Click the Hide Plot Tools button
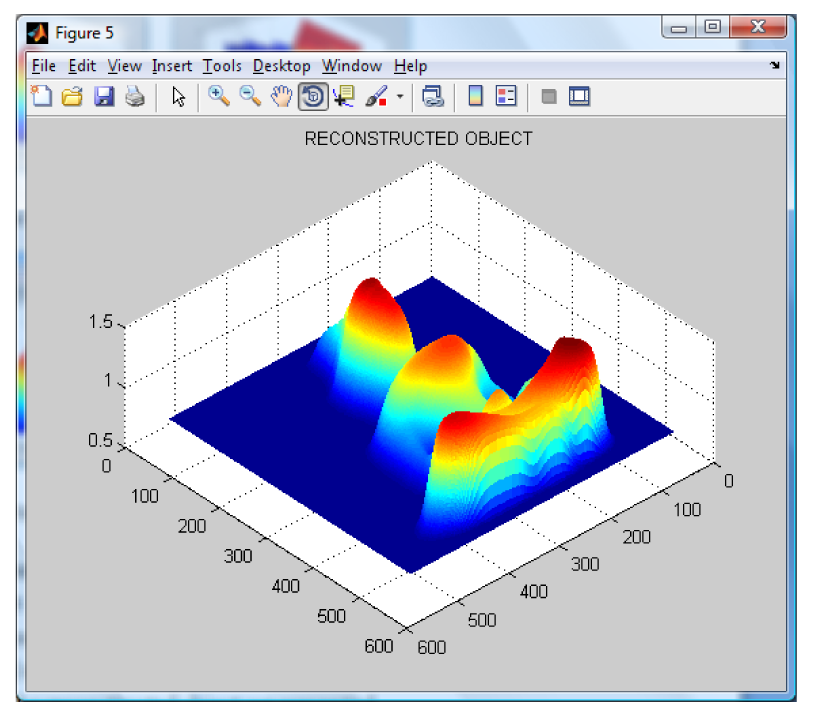Image resolution: width=813 pixels, height=714 pixels. 548,97
